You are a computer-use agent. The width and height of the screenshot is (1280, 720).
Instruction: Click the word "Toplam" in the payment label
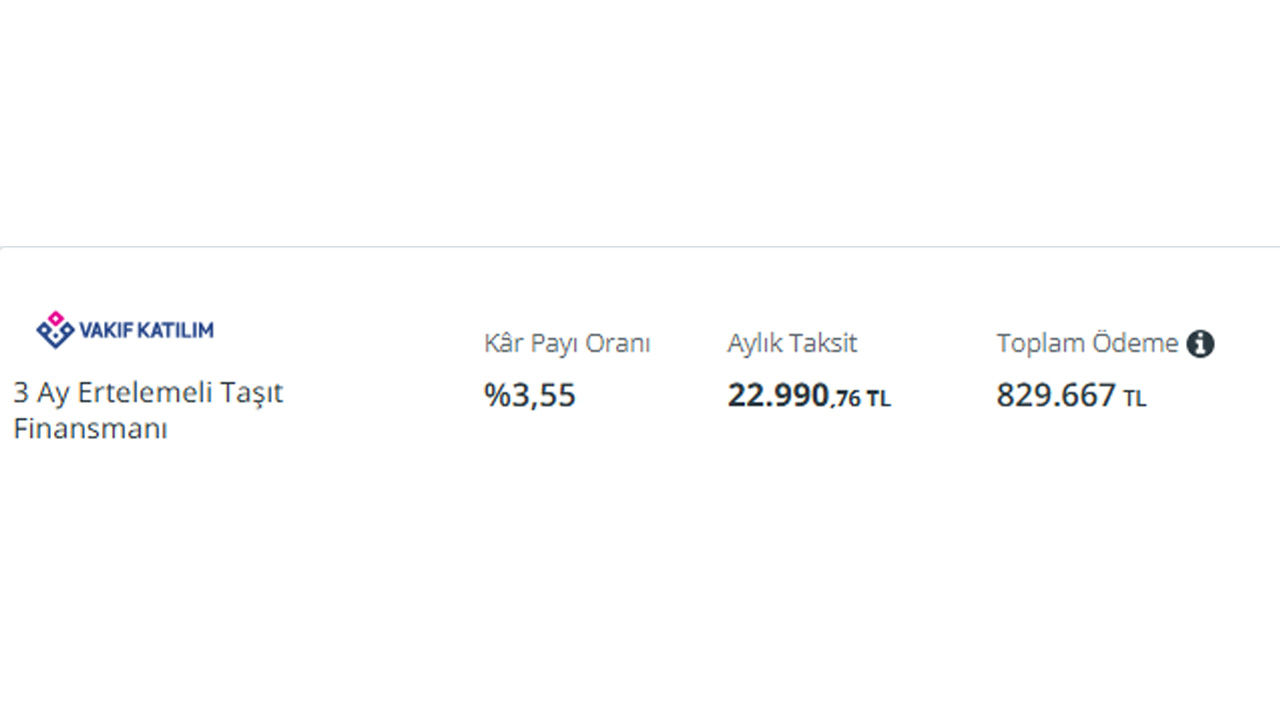click(x=1040, y=344)
